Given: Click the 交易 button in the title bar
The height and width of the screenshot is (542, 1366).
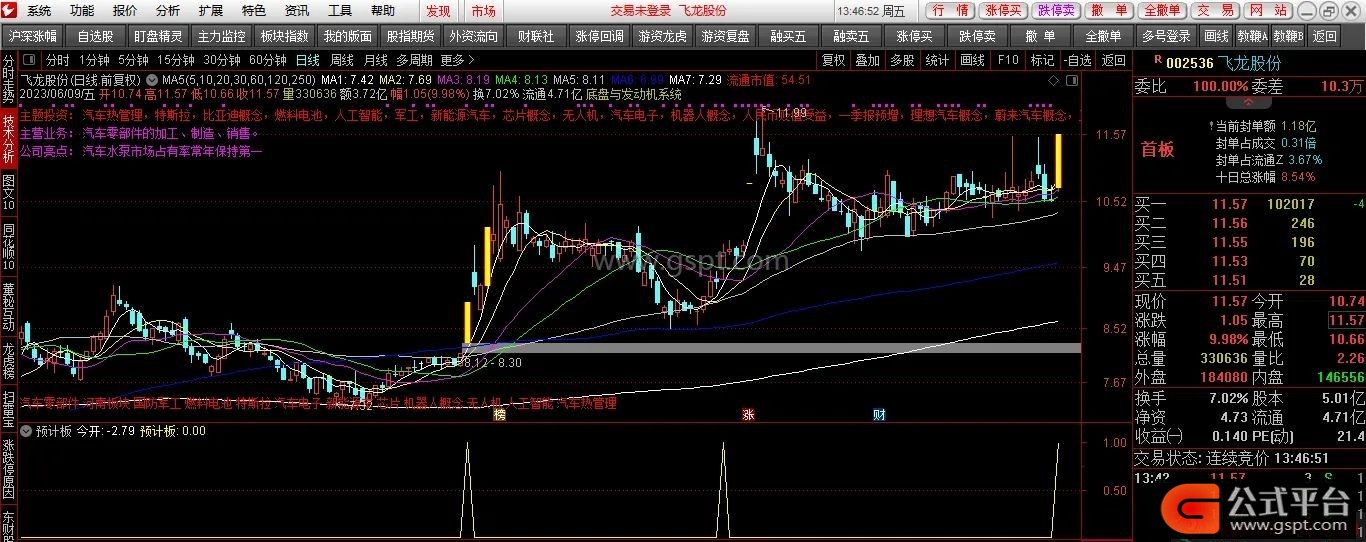Looking at the screenshot, I should click(x=1216, y=11).
